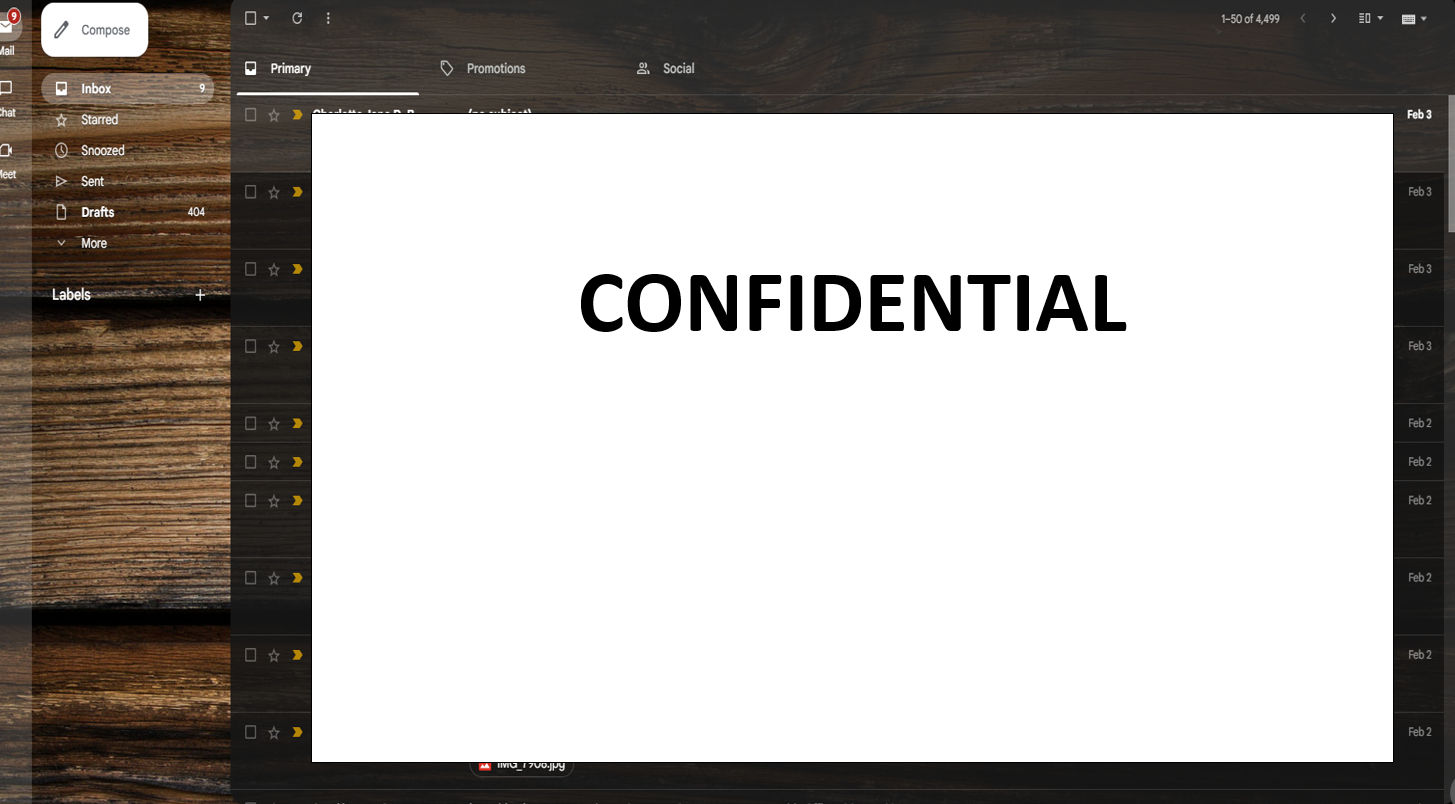The width and height of the screenshot is (1455, 804).
Task: Open the Drafts folder
Action: 127,212
